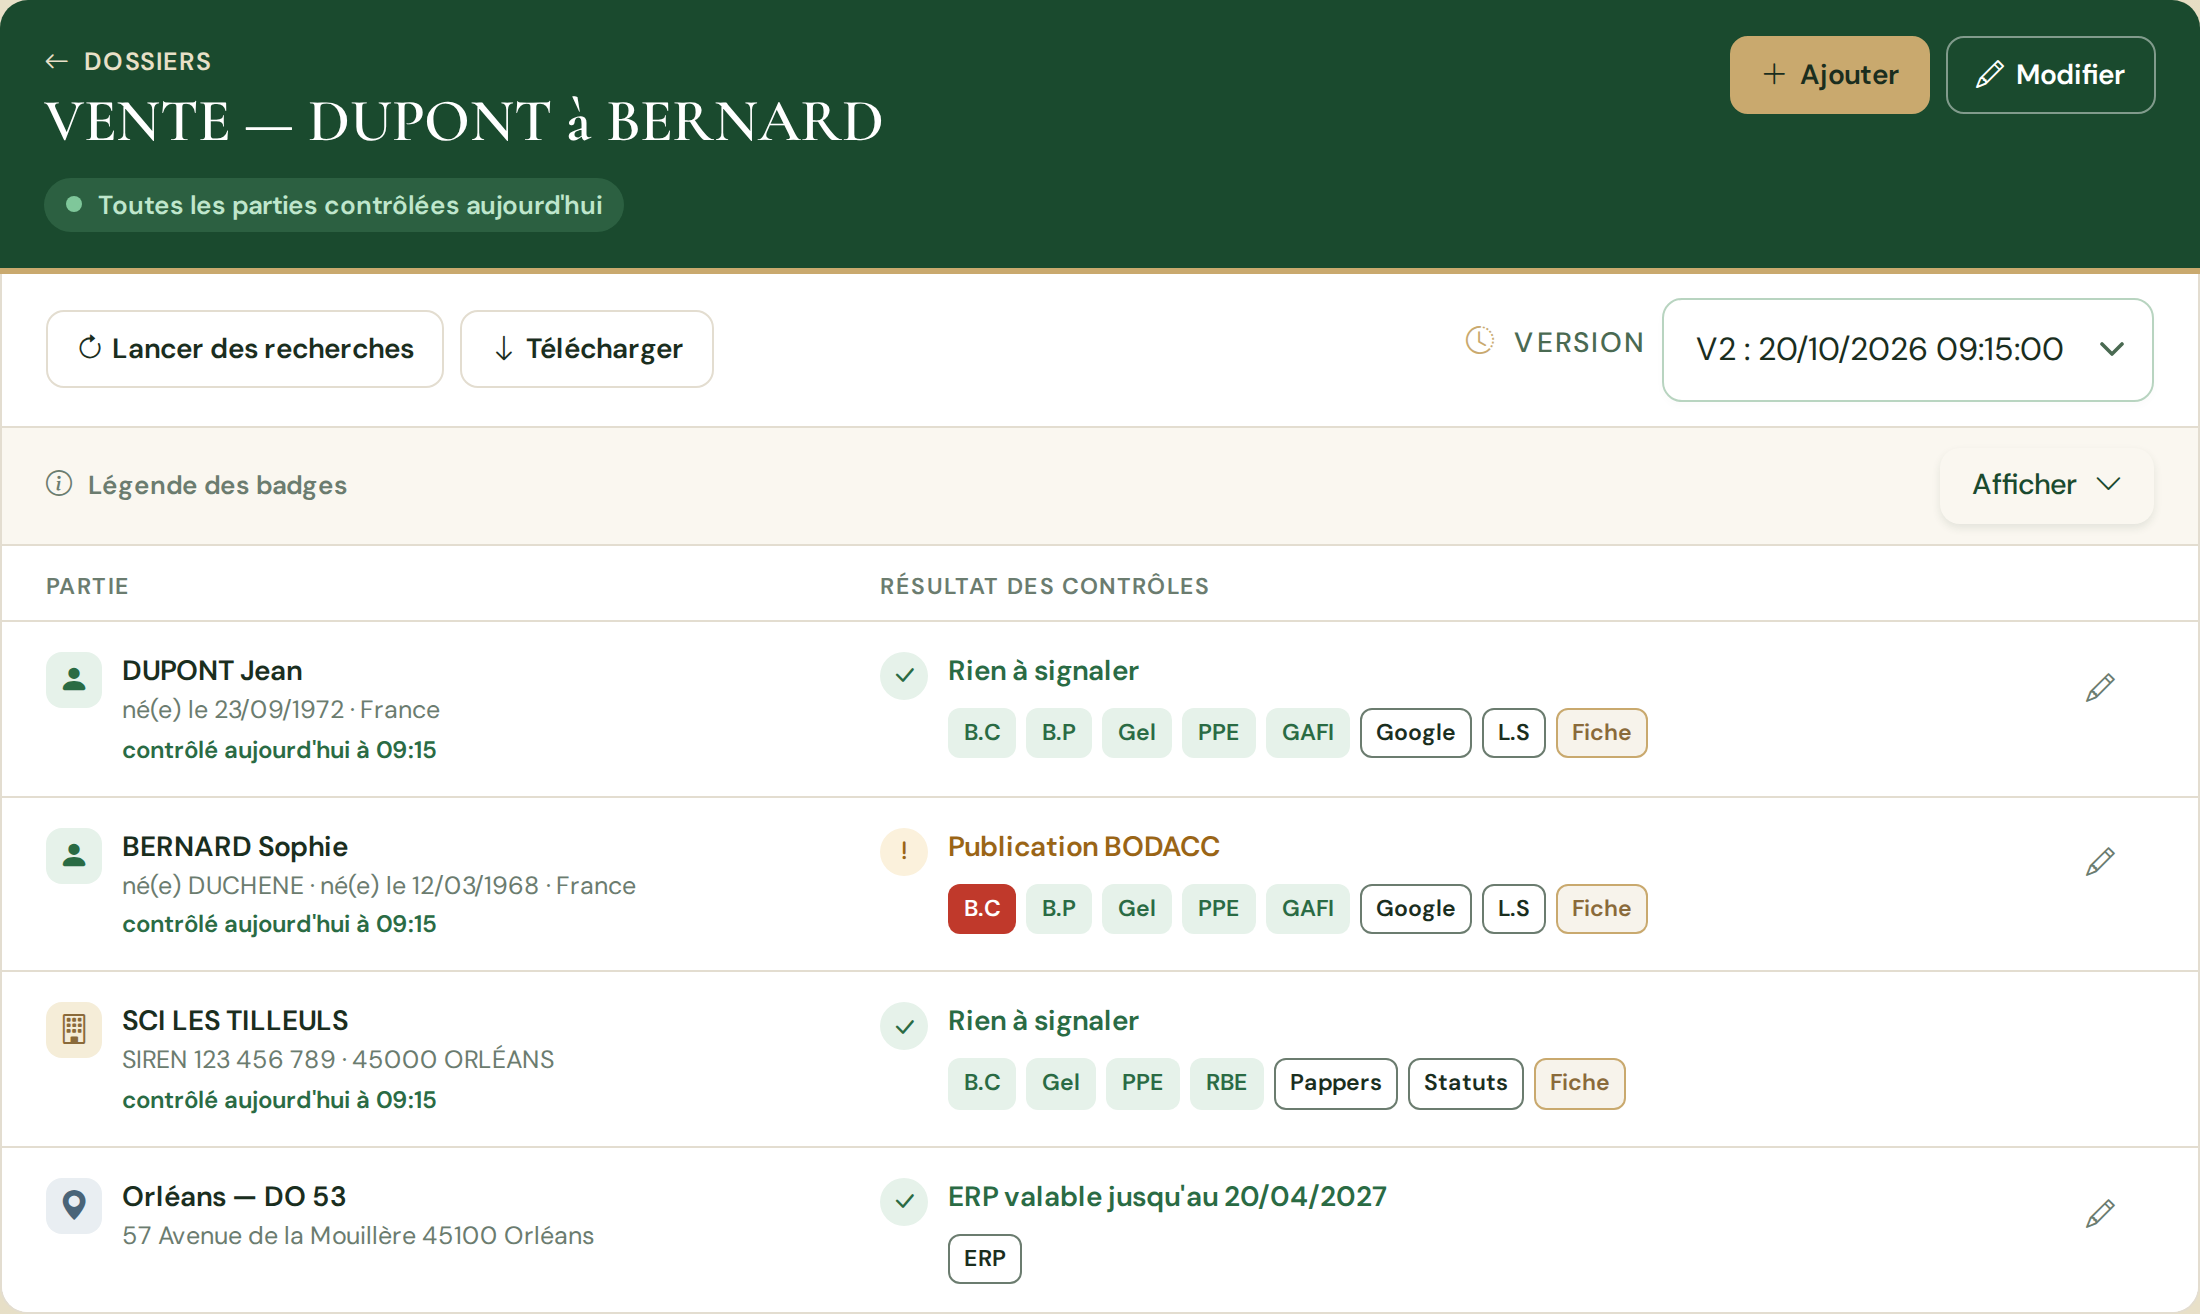2200x1314 pixels.
Task: Open the Fiche badge for DUPONT Jean
Action: click(x=1601, y=733)
